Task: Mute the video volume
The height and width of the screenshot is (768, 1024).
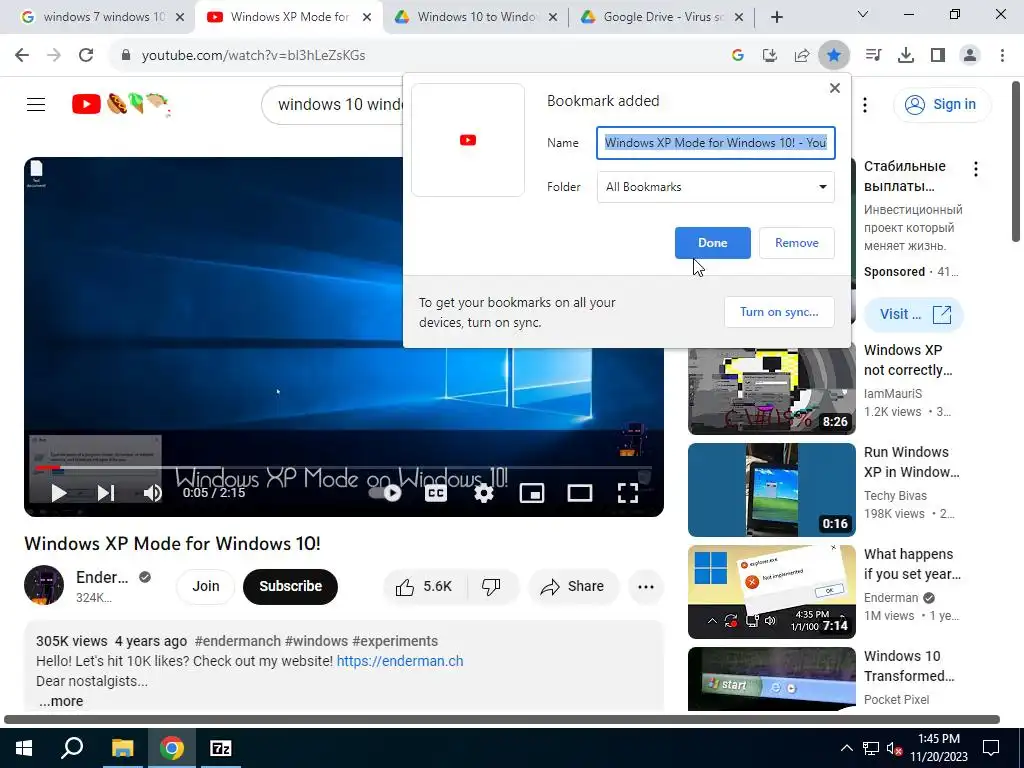Action: (x=152, y=493)
